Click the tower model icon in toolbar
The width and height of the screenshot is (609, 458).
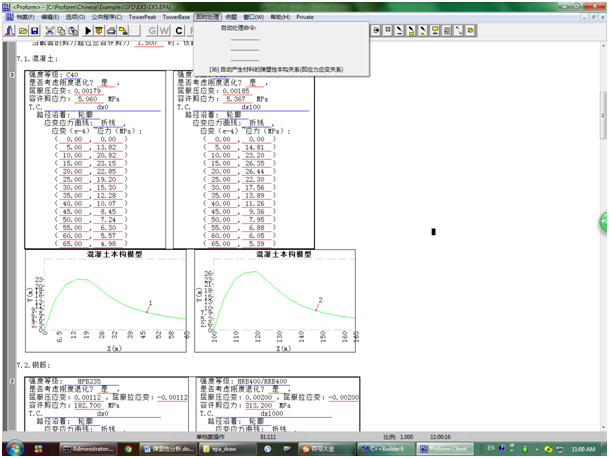coord(10,30)
